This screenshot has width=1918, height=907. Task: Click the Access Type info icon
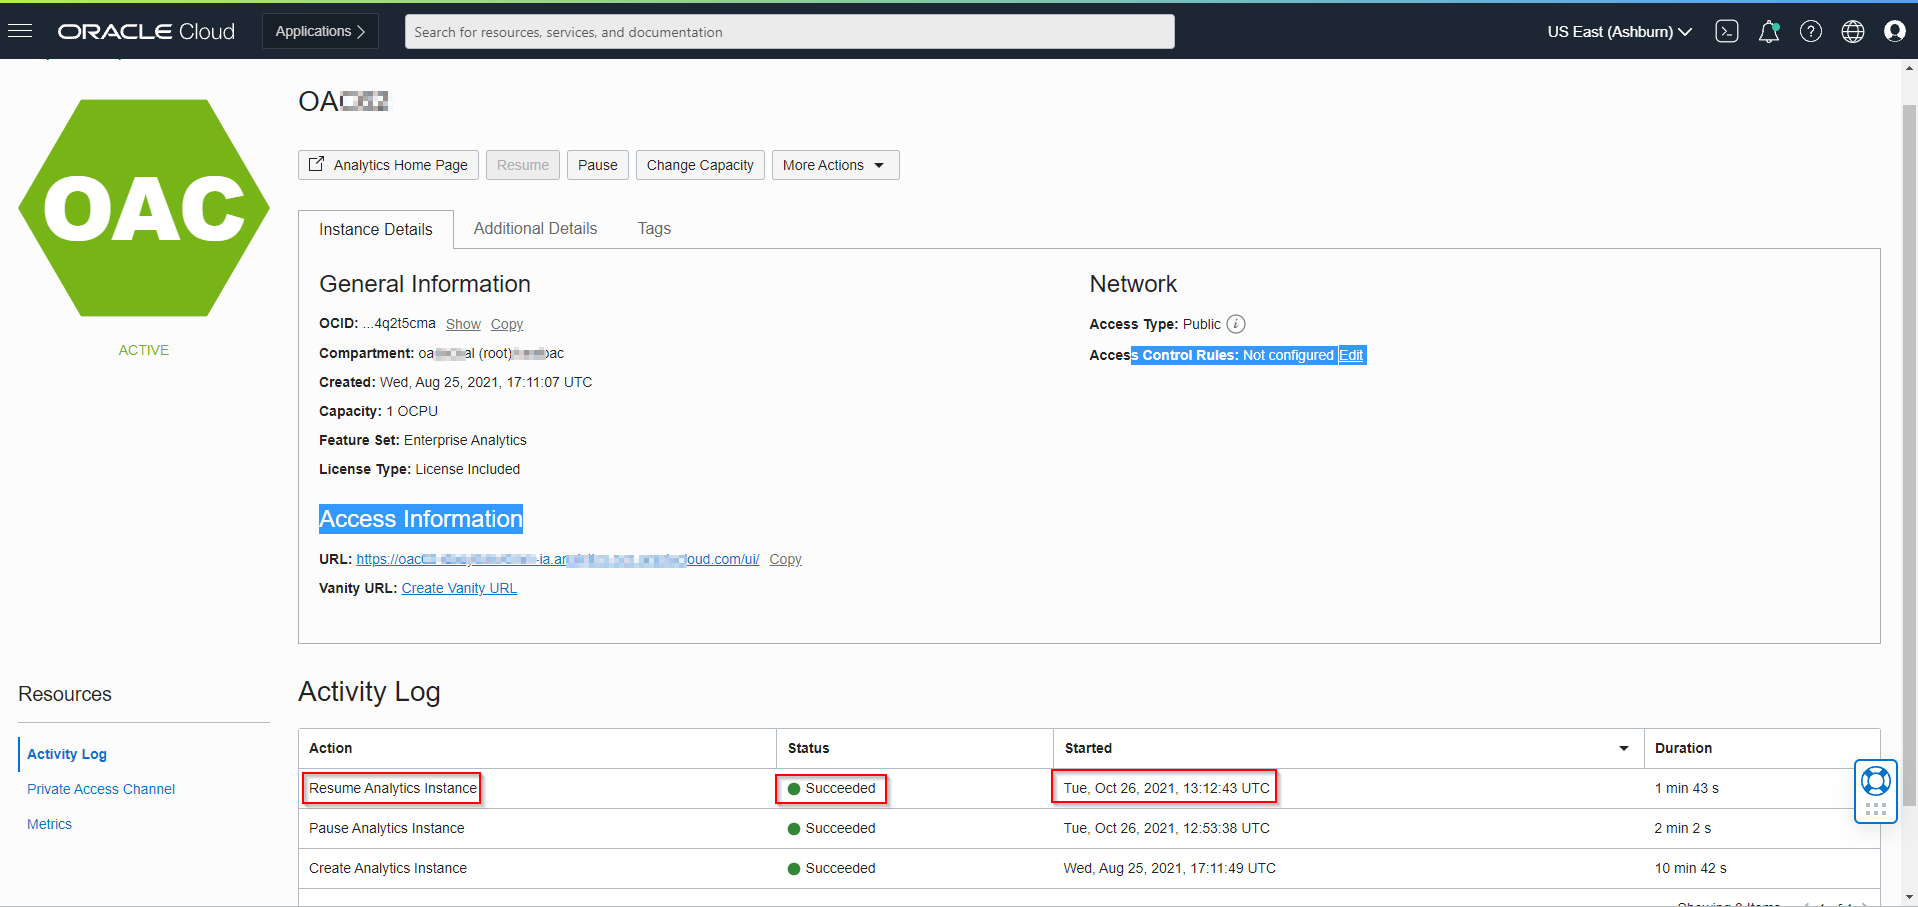(x=1236, y=324)
